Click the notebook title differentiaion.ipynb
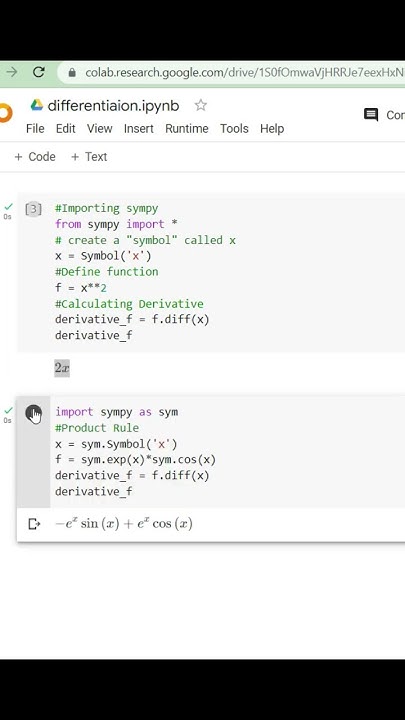 113,106
